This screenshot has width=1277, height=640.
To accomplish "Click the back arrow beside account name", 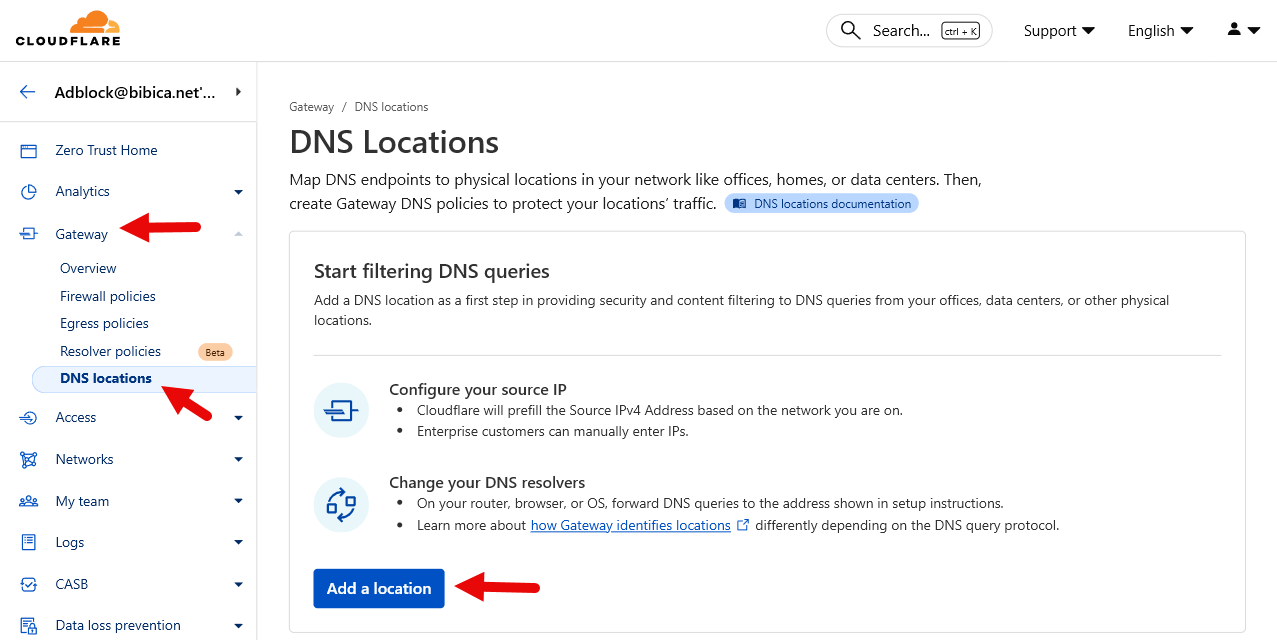I will (x=28, y=92).
